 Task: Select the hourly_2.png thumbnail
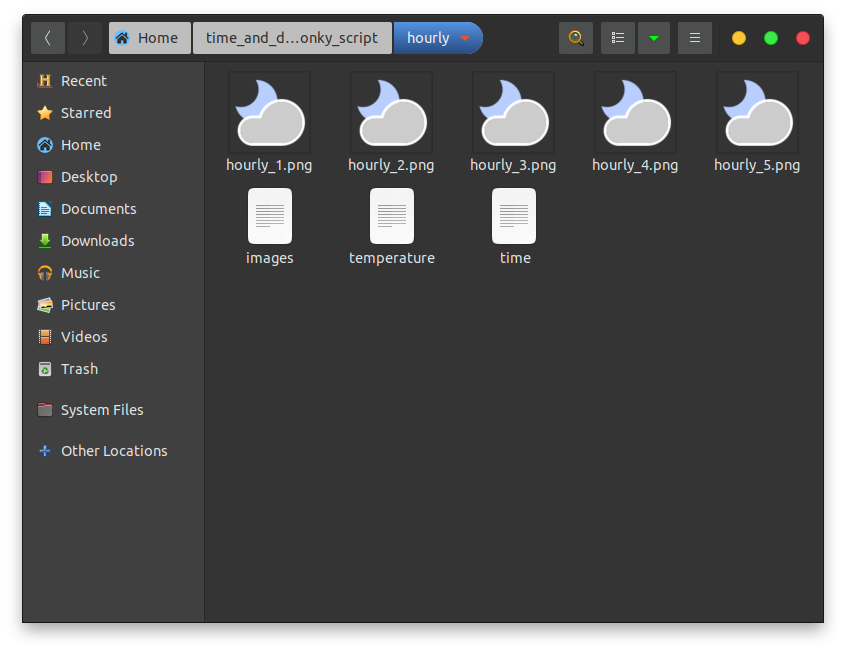click(x=392, y=112)
